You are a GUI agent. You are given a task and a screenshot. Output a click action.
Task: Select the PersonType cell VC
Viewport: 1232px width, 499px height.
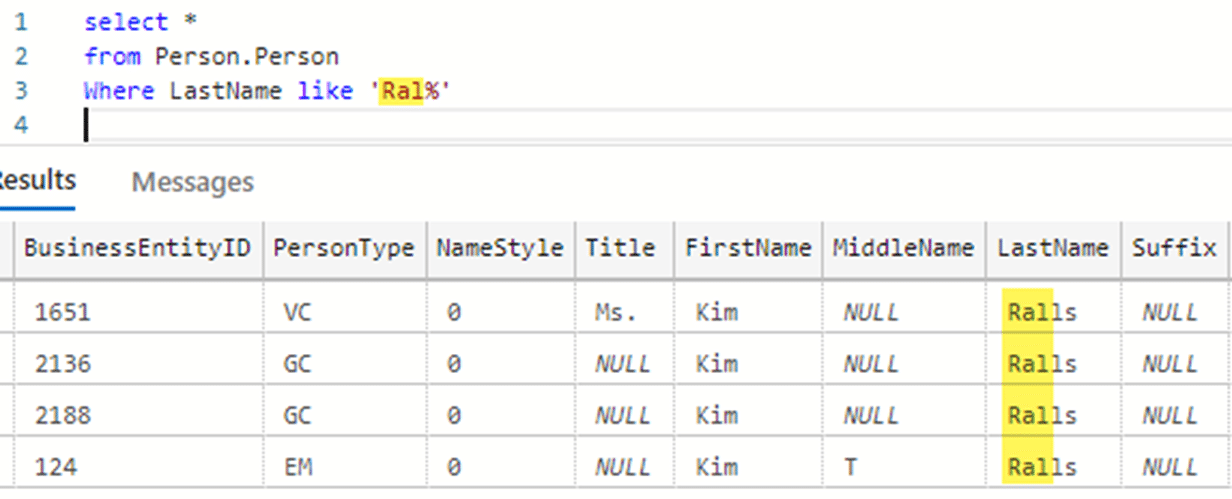pyautogui.click(x=297, y=312)
